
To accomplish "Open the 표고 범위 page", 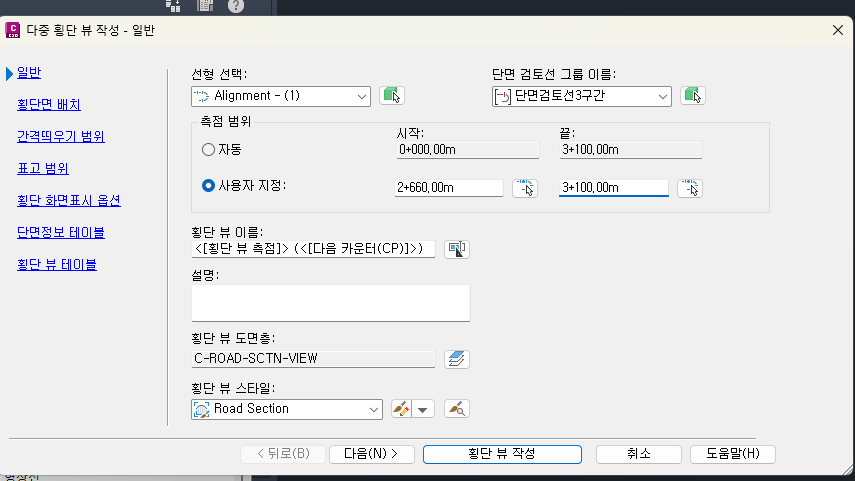I will [43, 168].
